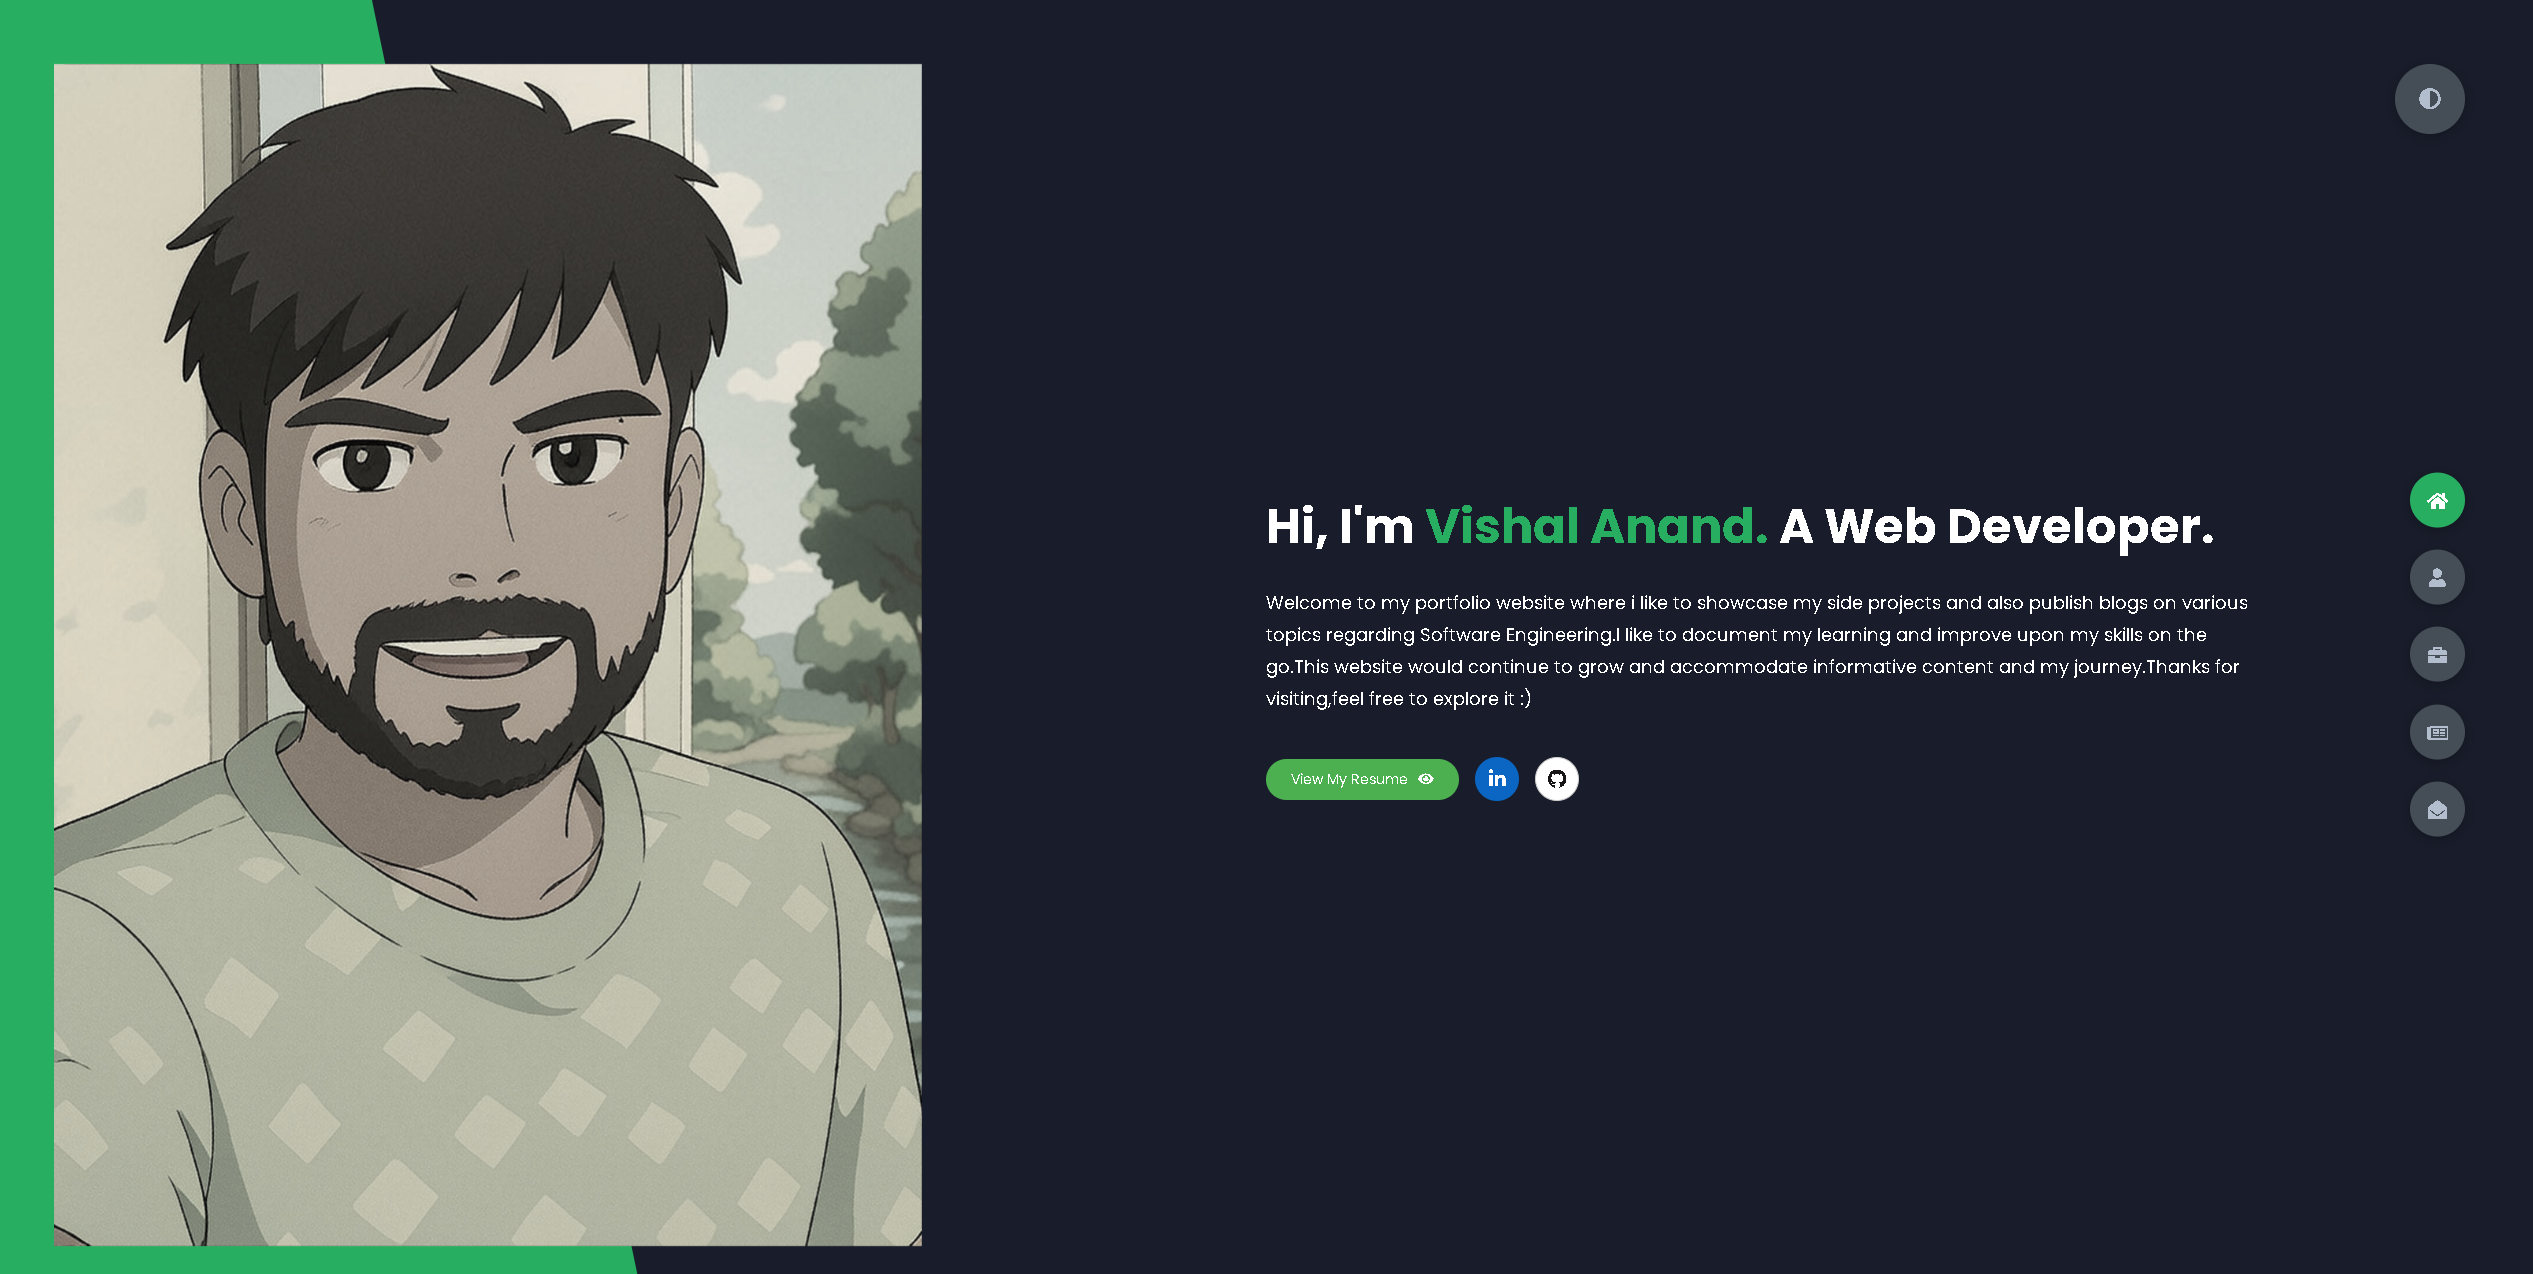Open the Blogs newspaper icon
Viewport: 2533px width, 1274px height.
point(2437,732)
